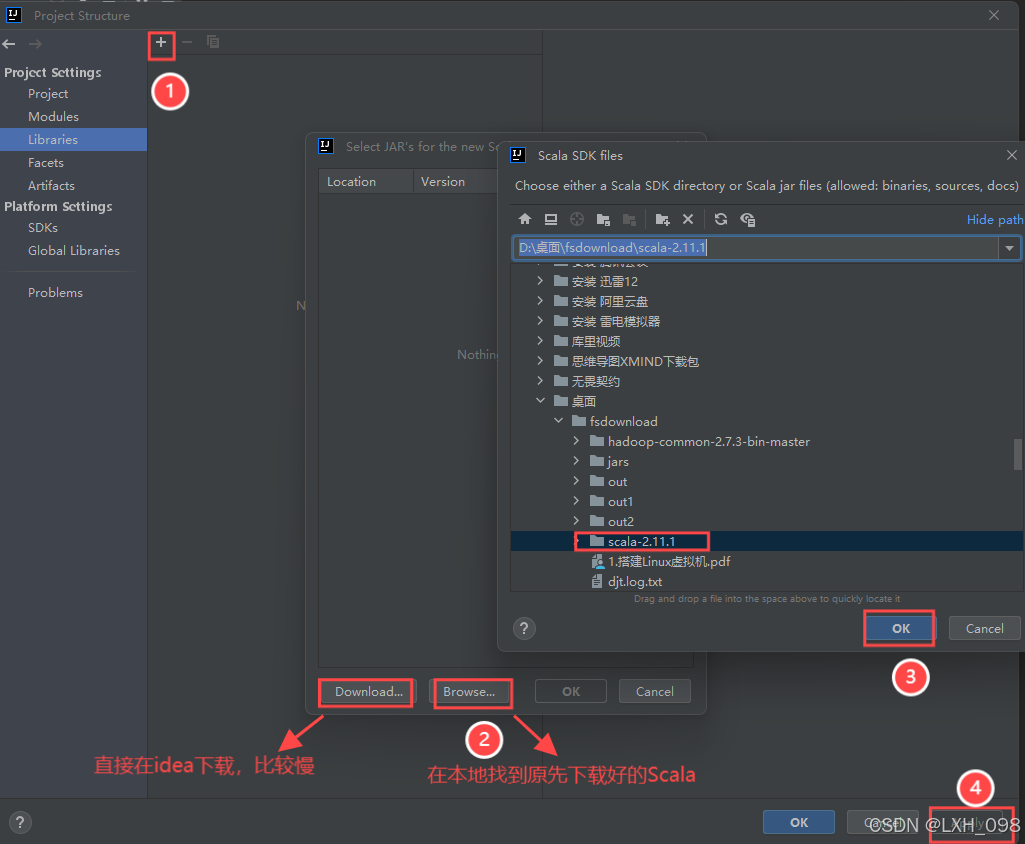Open Project settings section
1025x844 pixels.
tap(48, 93)
